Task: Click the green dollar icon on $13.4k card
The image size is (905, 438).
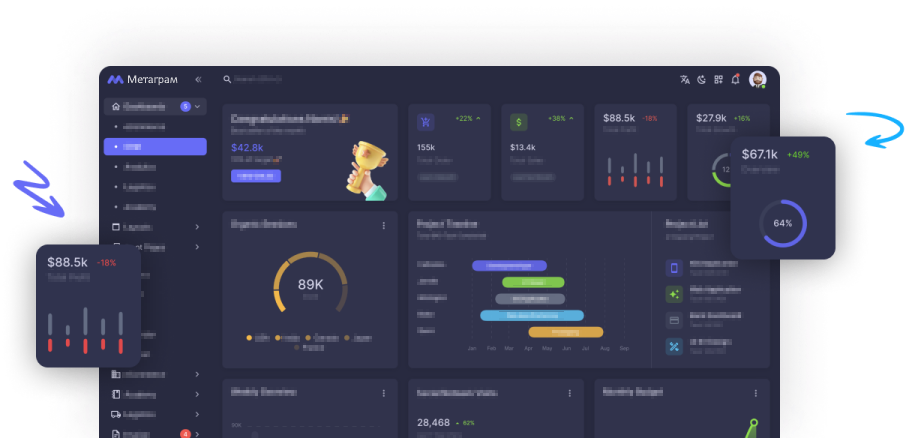Action: coord(518,122)
